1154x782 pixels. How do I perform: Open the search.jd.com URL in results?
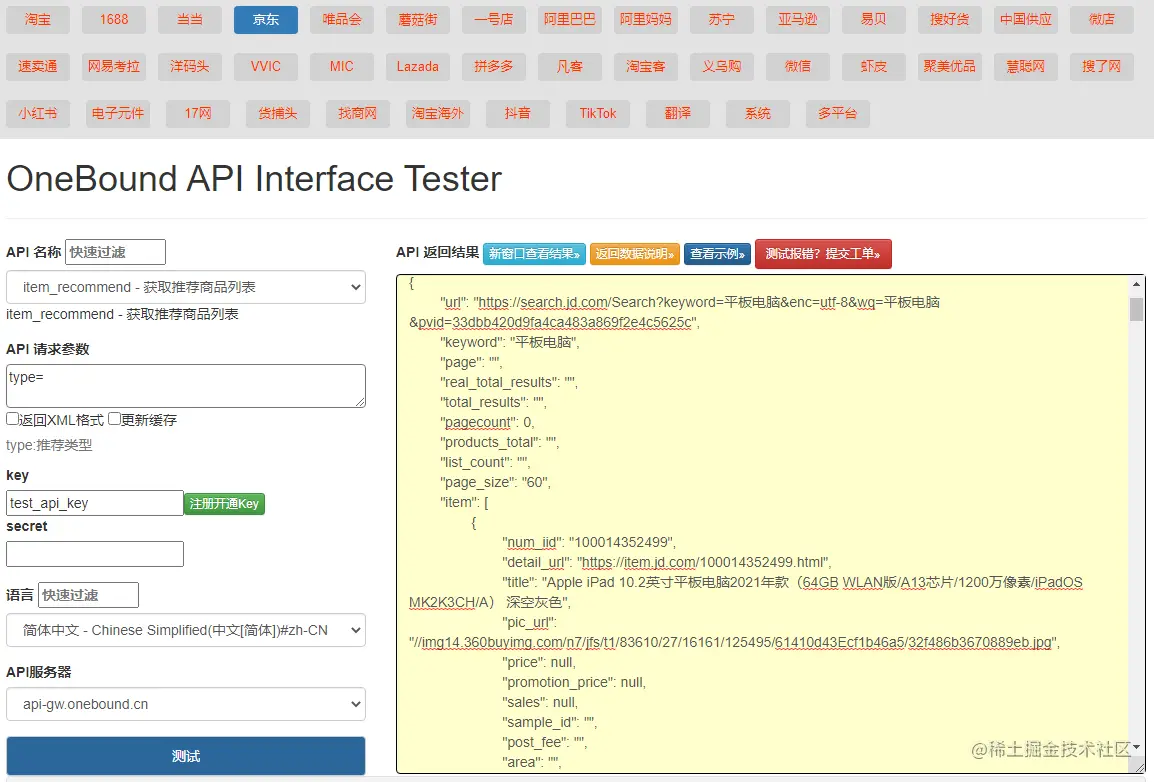tap(674, 312)
